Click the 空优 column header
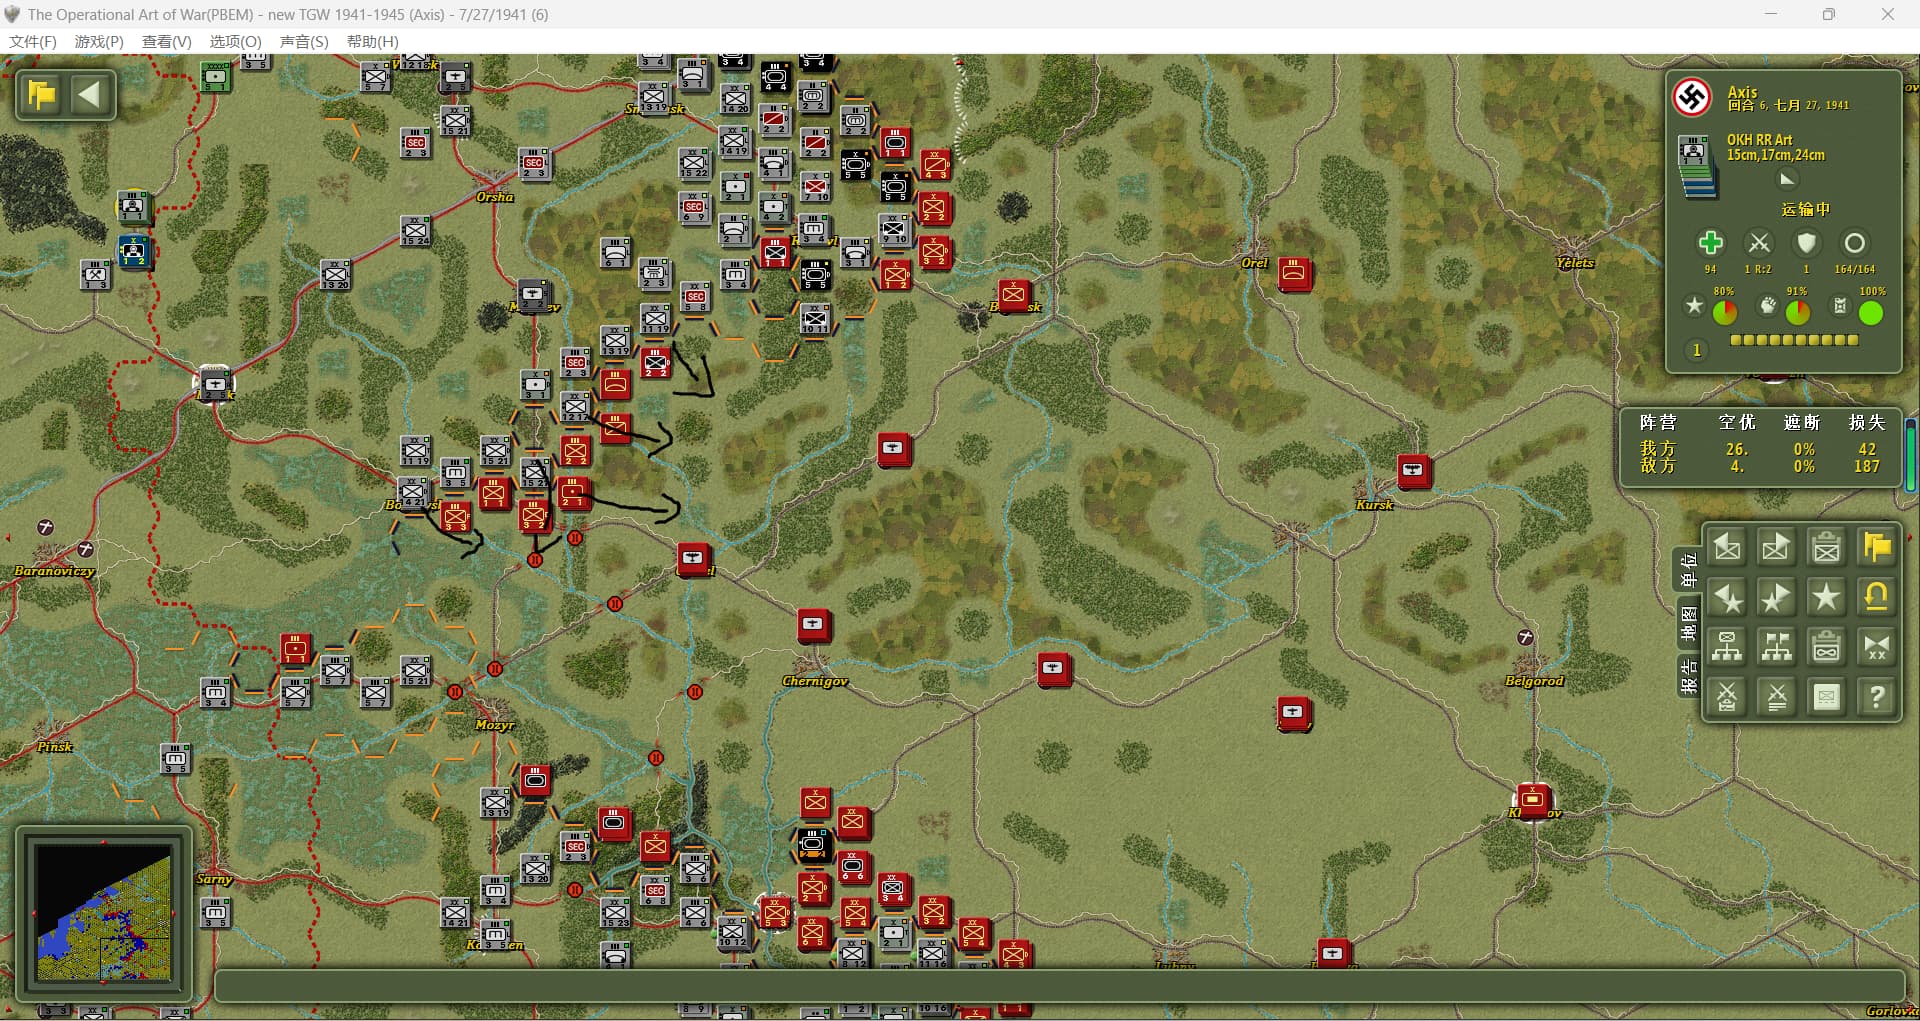The image size is (1920, 1021). coord(1737,422)
